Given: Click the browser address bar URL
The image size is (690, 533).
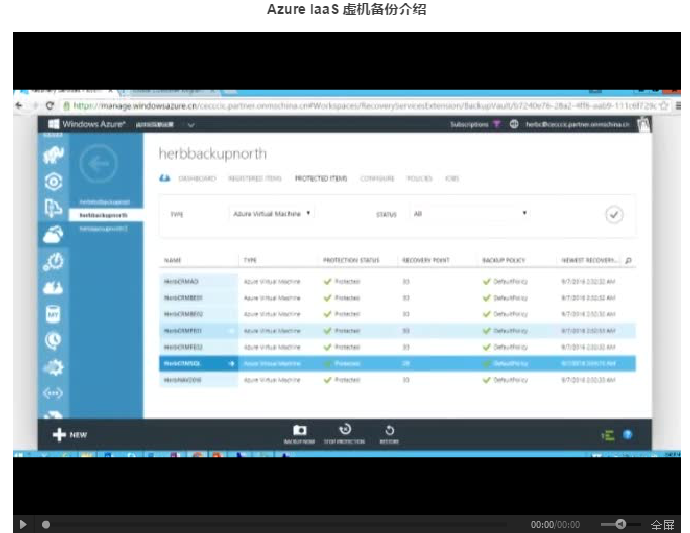Looking at the screenshot, I should (x=365, y=106).
